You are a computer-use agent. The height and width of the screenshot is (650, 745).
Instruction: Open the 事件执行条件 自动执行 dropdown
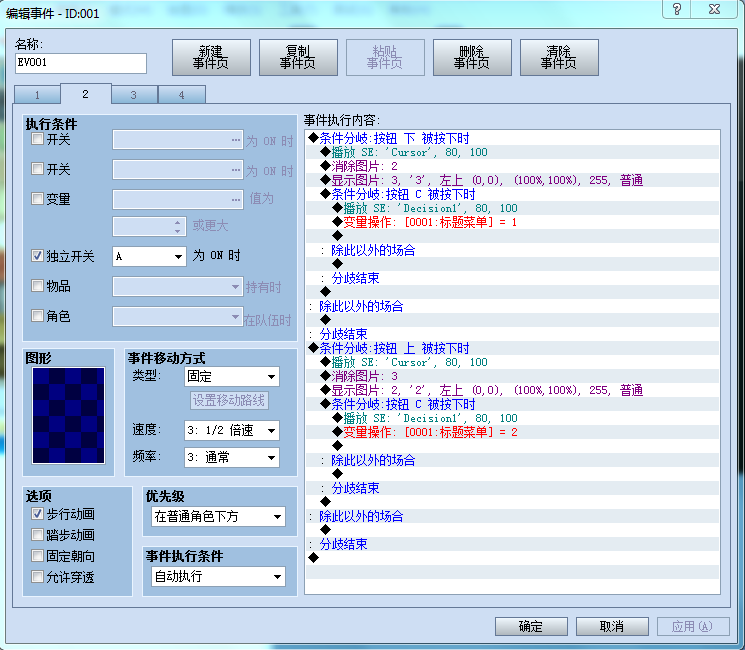pos(219,577)
